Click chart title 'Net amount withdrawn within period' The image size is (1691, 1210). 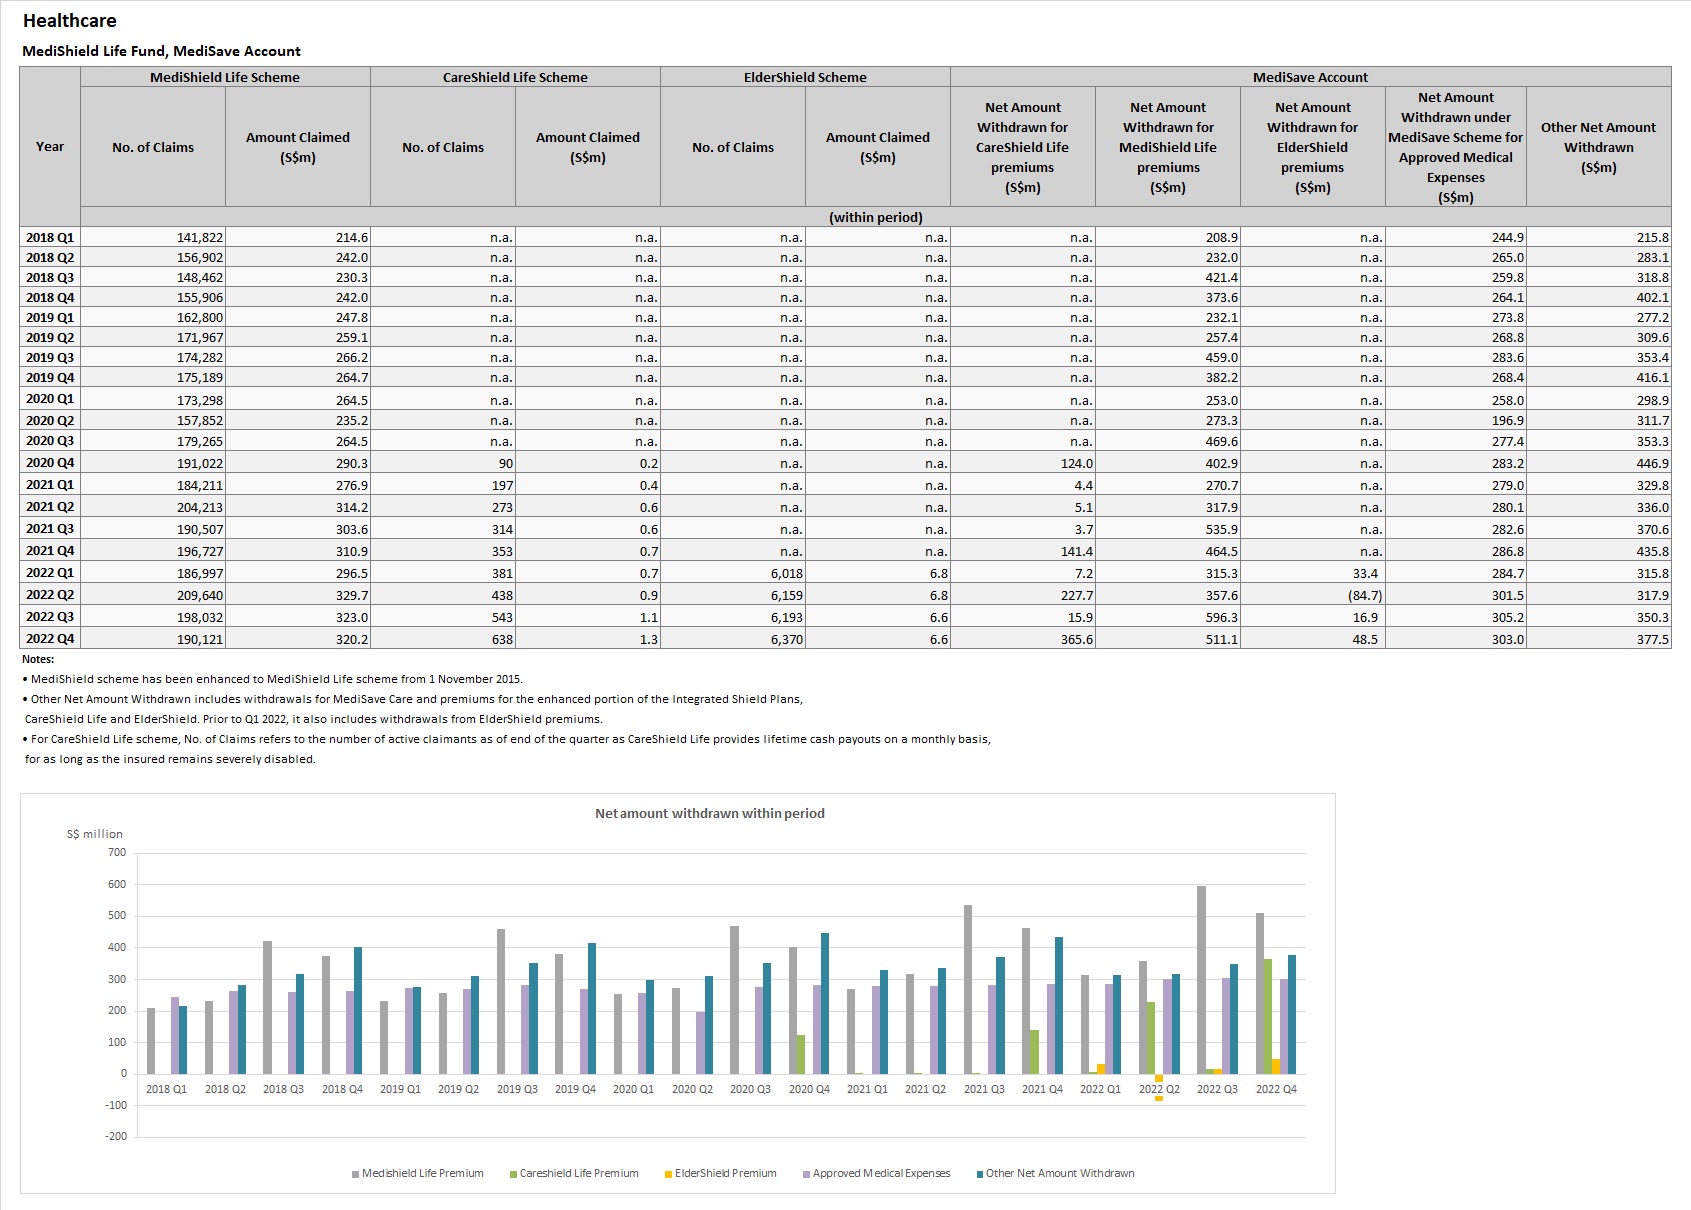click(x=710, y=813)
